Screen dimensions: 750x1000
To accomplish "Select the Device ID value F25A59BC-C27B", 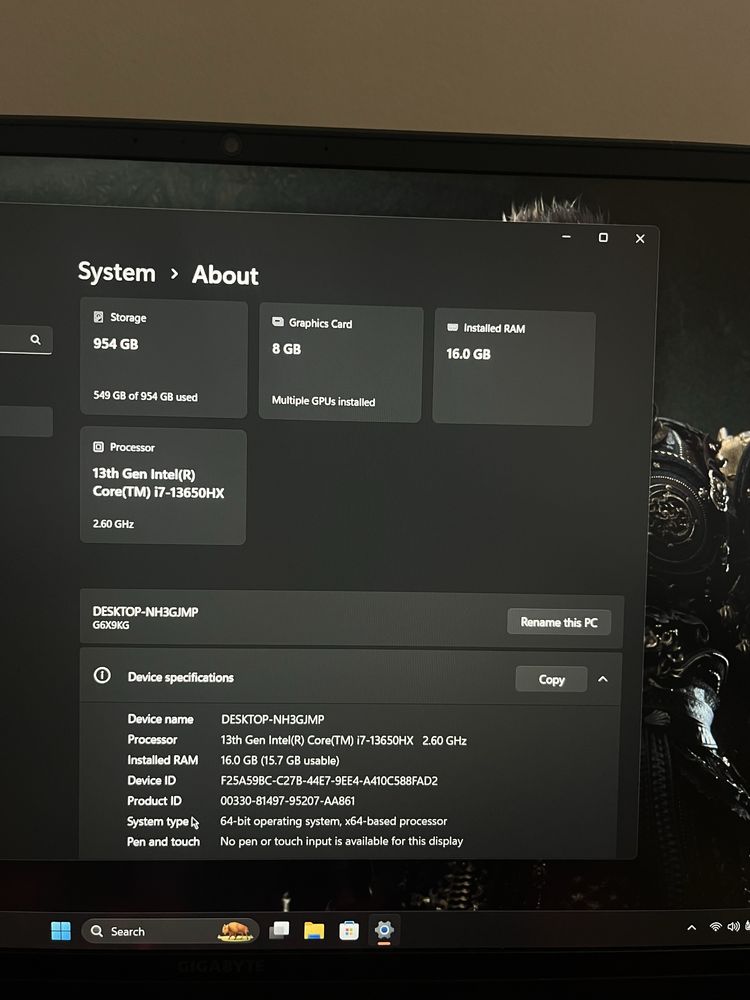I will tap(329, 781).
